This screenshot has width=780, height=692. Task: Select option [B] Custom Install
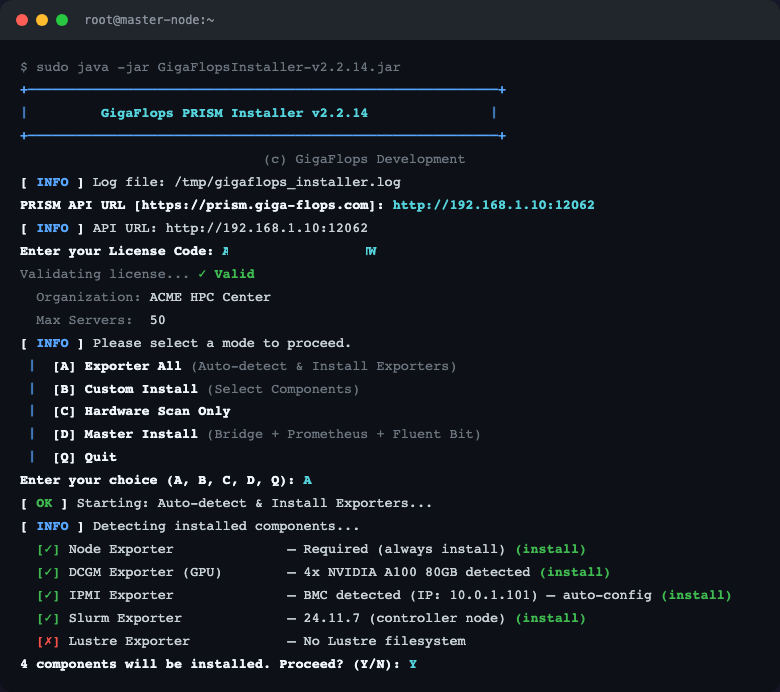[x=125, y=389]
